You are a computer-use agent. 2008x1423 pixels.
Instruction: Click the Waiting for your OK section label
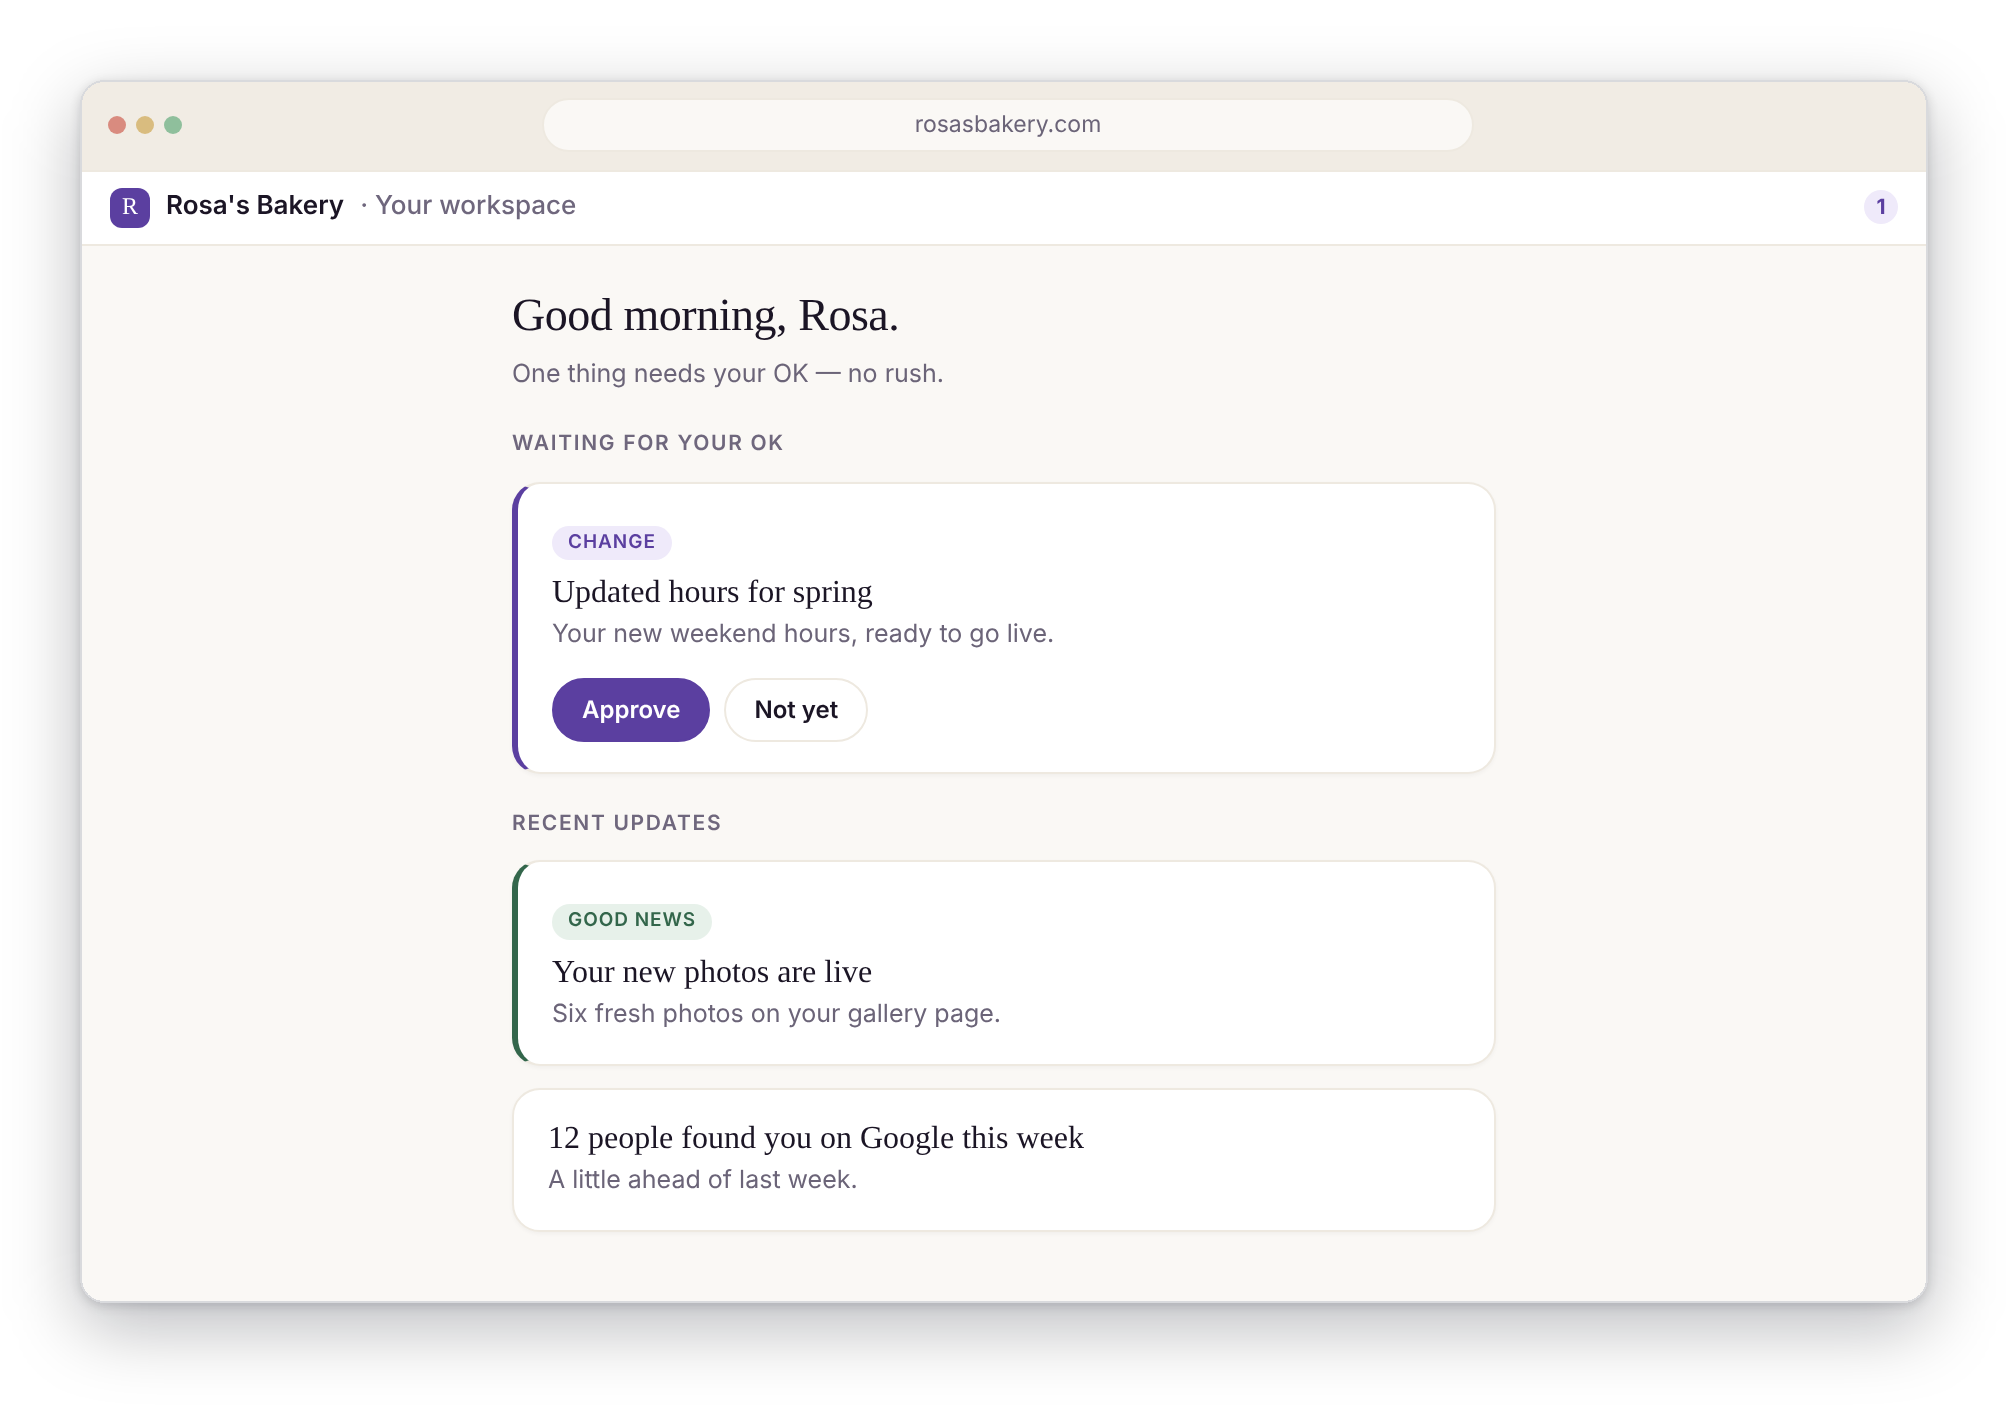[x=648, y=443]
